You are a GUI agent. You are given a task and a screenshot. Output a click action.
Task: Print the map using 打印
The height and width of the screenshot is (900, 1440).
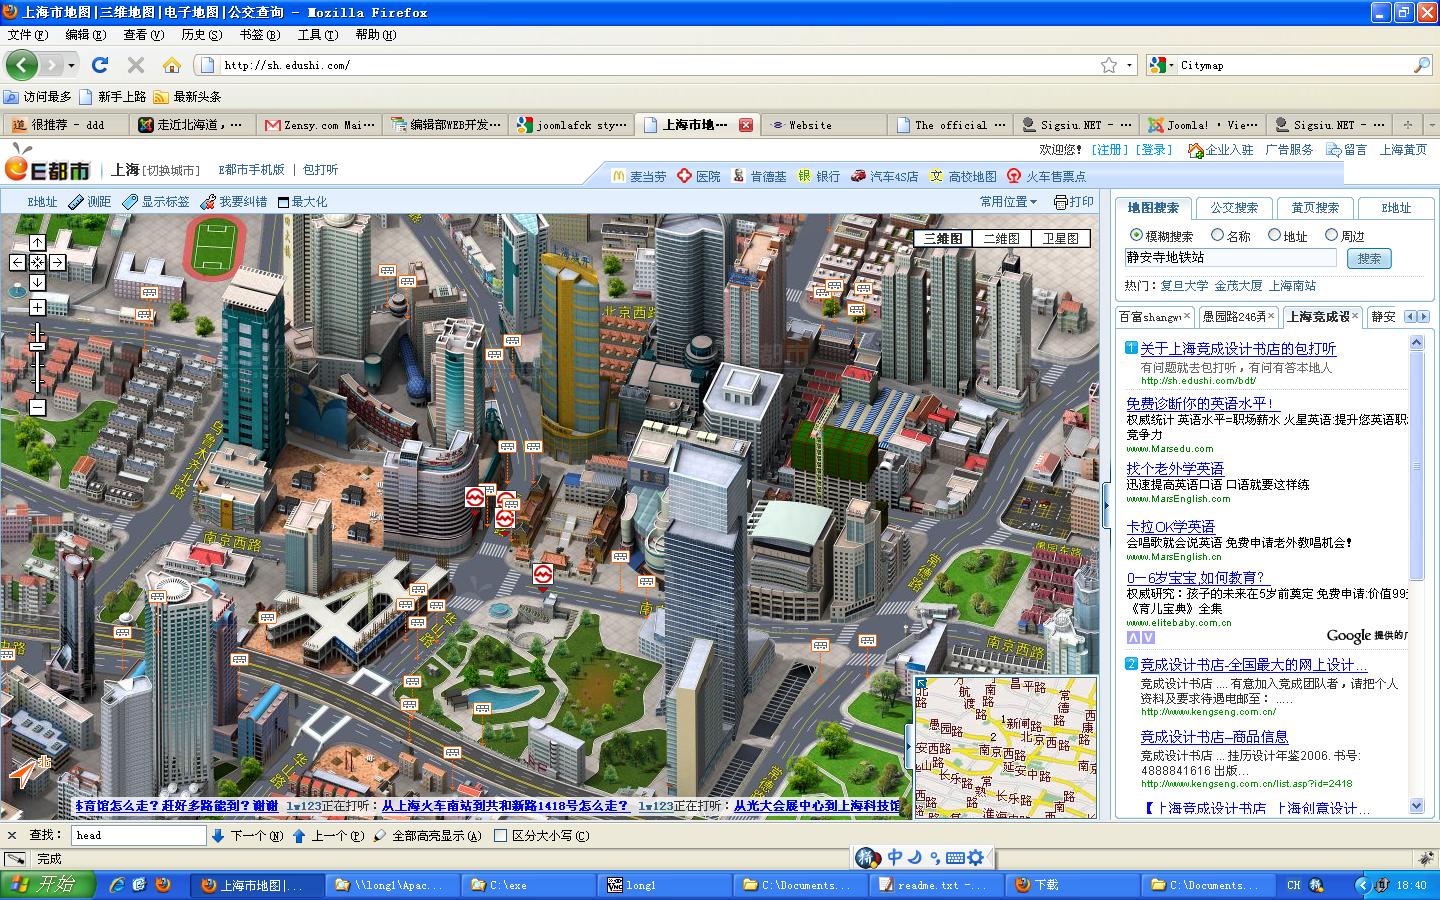(1075, 202)
